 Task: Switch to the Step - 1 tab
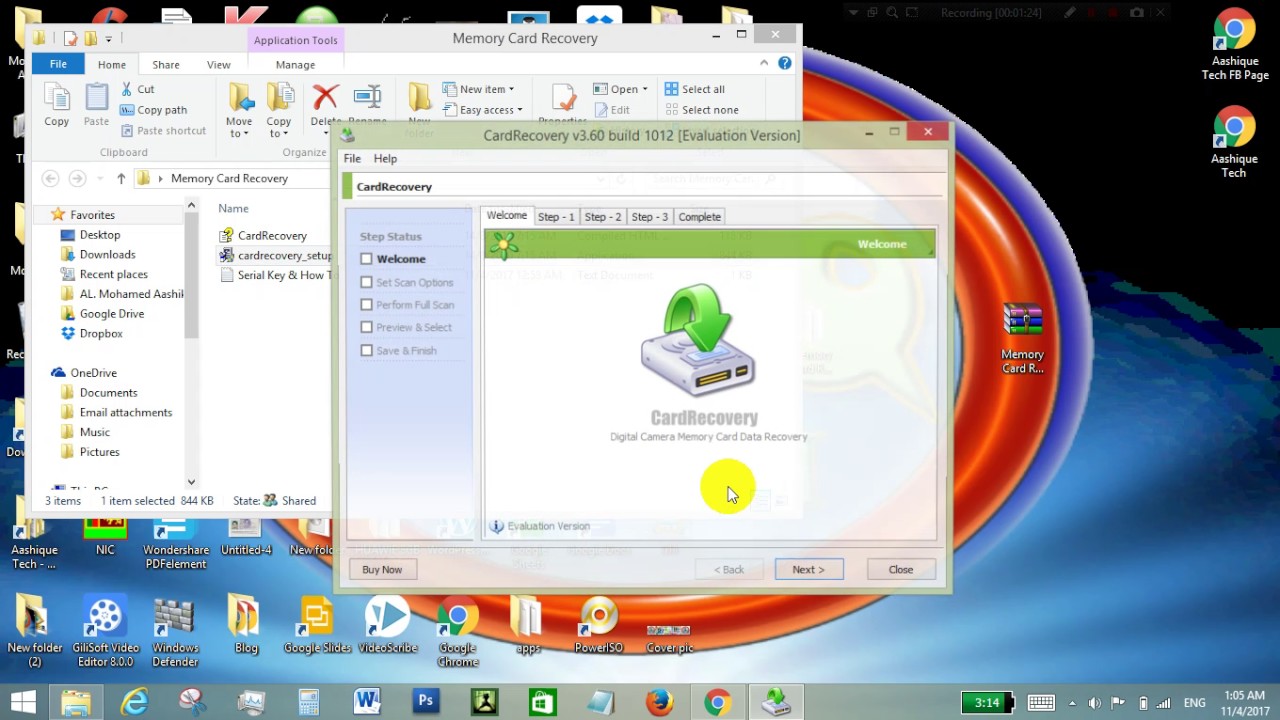[x=556, y=217]
